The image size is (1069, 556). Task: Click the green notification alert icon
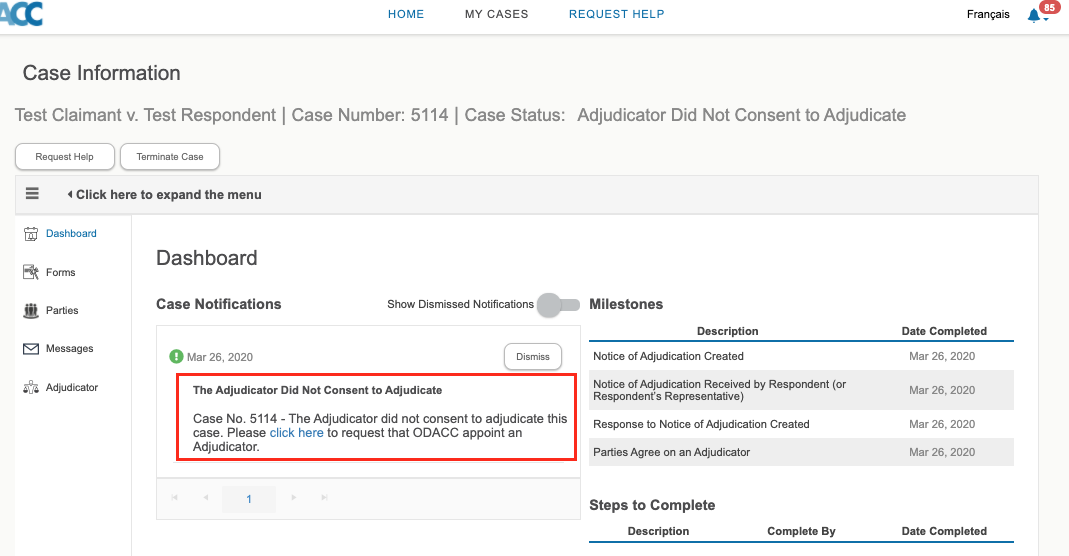(177, 356)
